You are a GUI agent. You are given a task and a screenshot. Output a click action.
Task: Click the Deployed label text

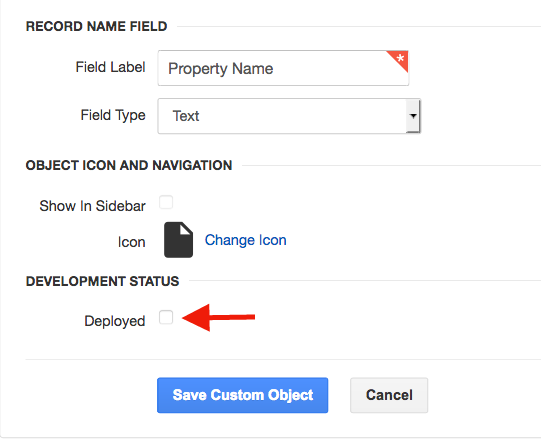click(x=115, y=321)
